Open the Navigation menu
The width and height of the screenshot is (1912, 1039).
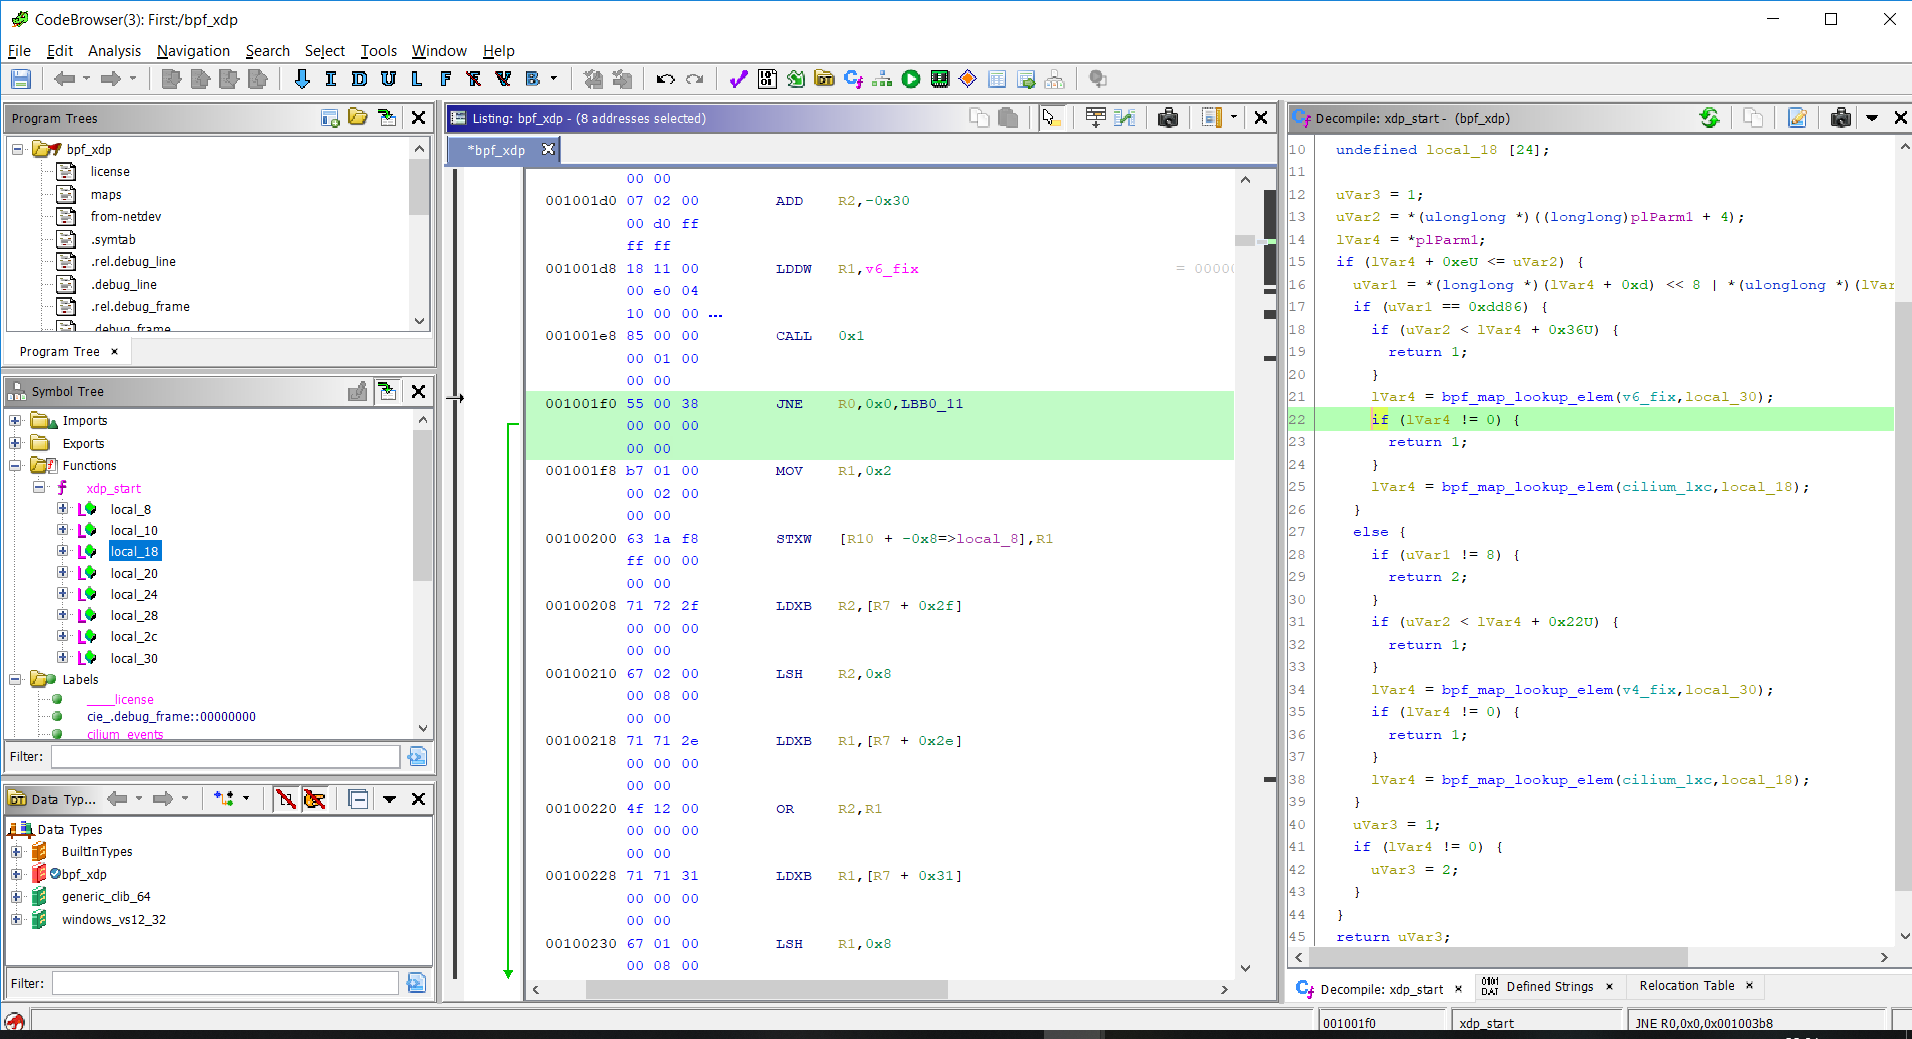tap(193, 51)
